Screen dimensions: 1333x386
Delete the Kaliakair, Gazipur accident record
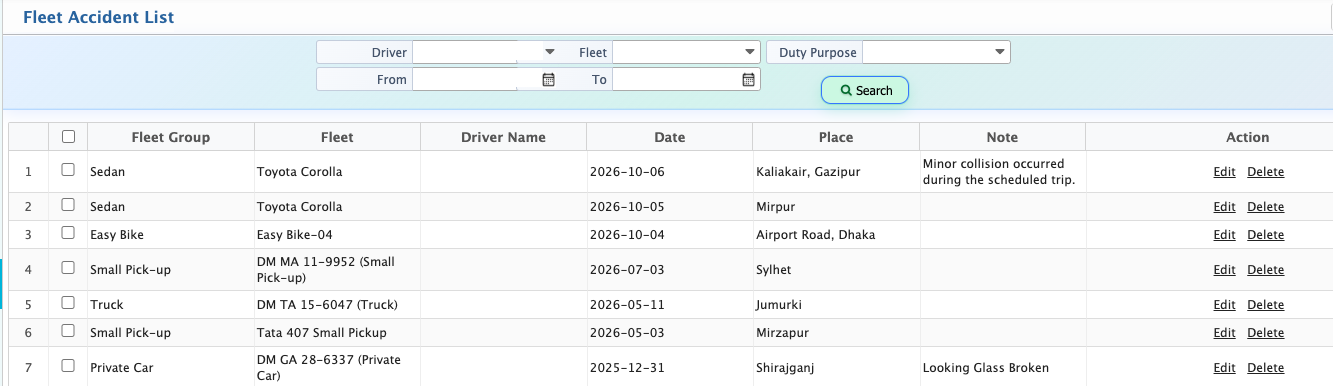[1265, 172]
